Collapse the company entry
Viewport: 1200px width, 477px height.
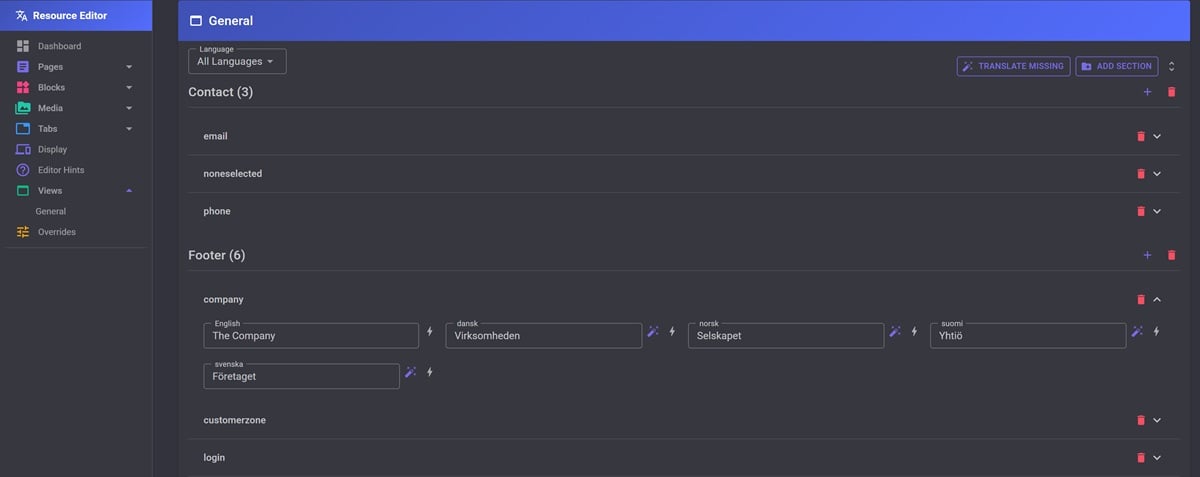tap(1157, 300)
